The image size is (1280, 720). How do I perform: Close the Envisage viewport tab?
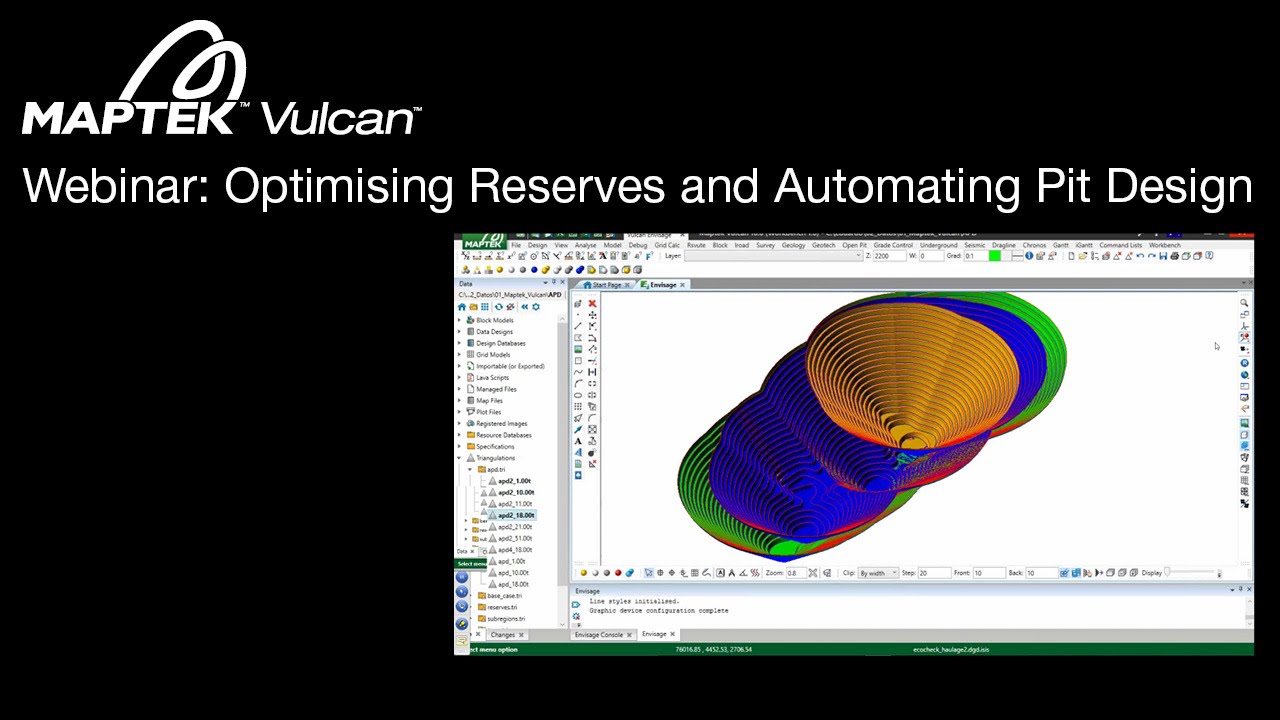[683, 285]
